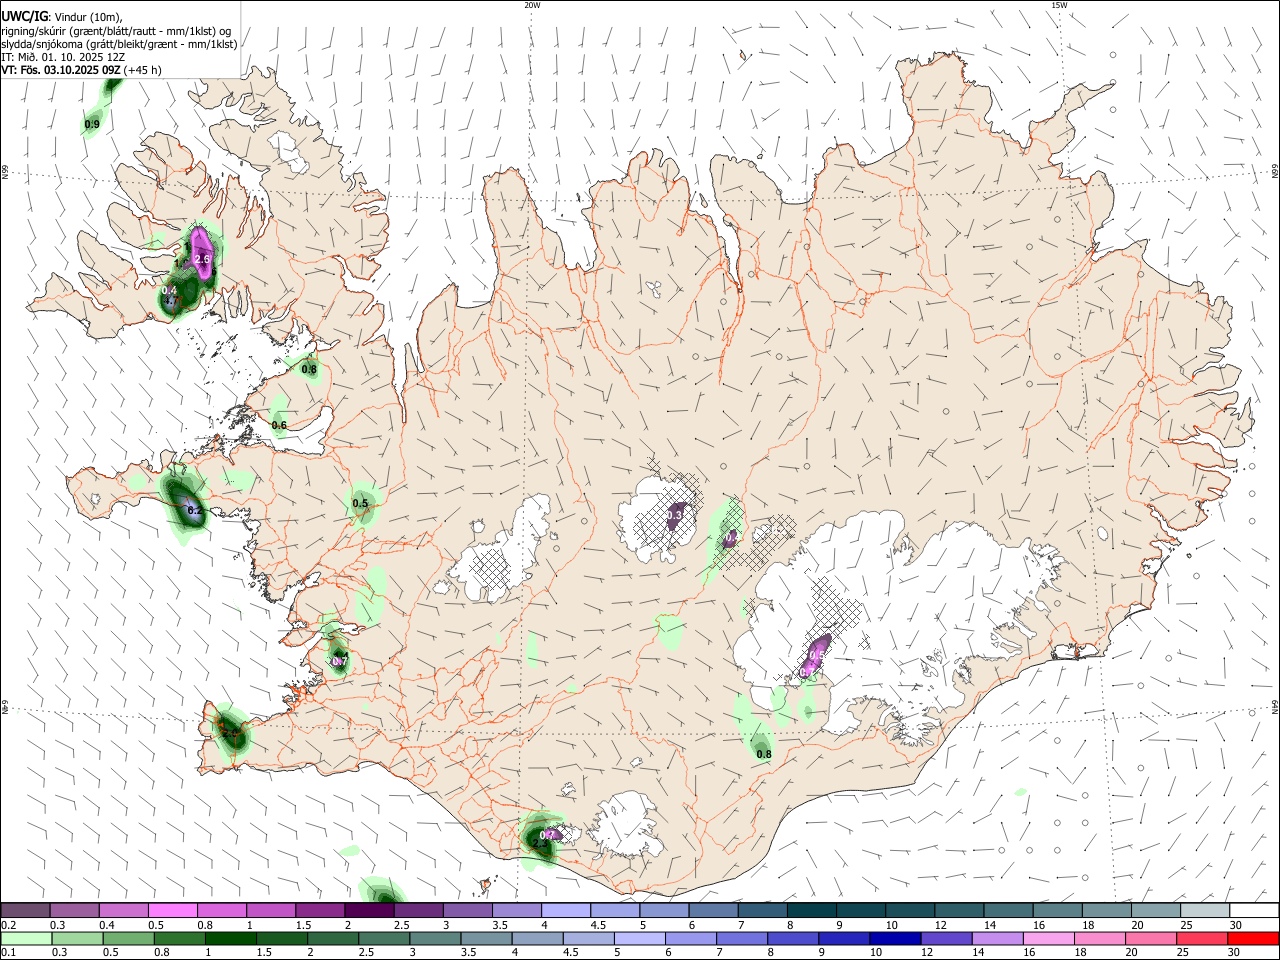Click the 'rigning/skúrir' legend description line

pyautogui.click(x=116, y=31)
